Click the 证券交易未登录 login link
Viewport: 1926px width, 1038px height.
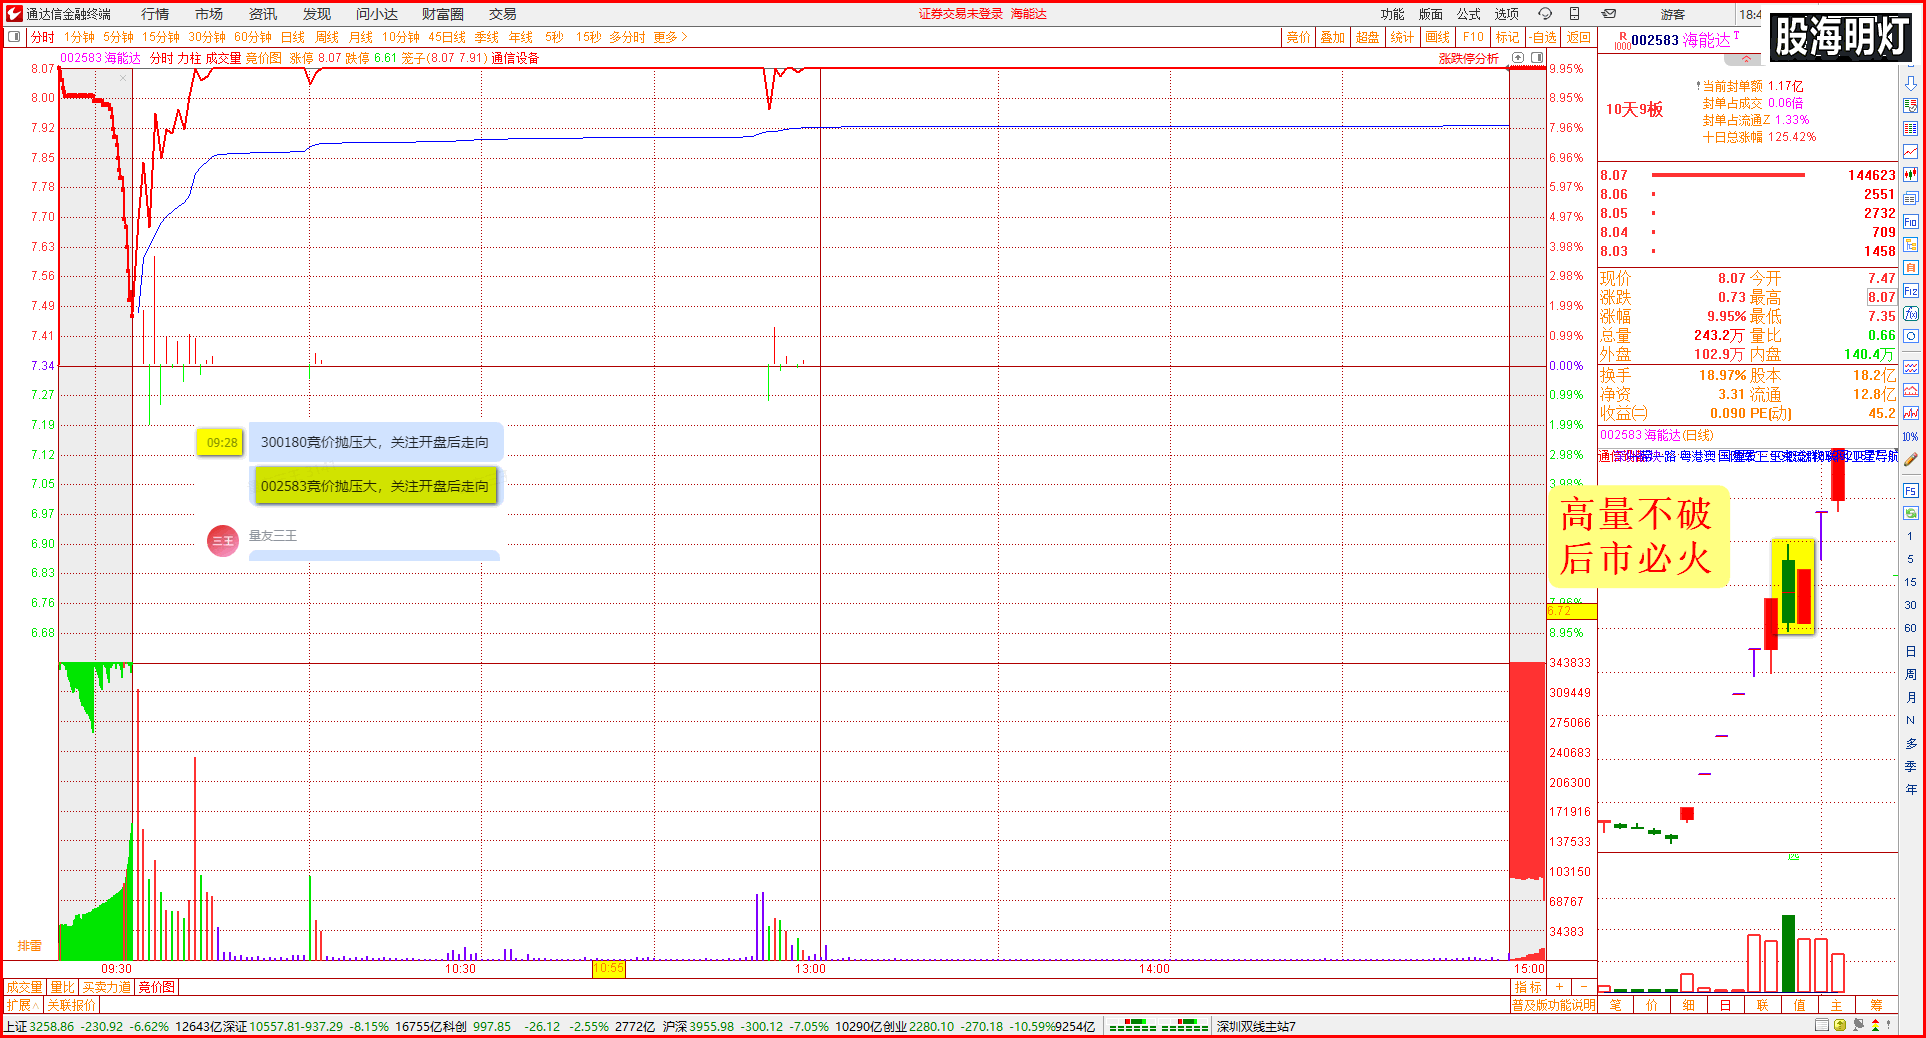tap(961, 14)
